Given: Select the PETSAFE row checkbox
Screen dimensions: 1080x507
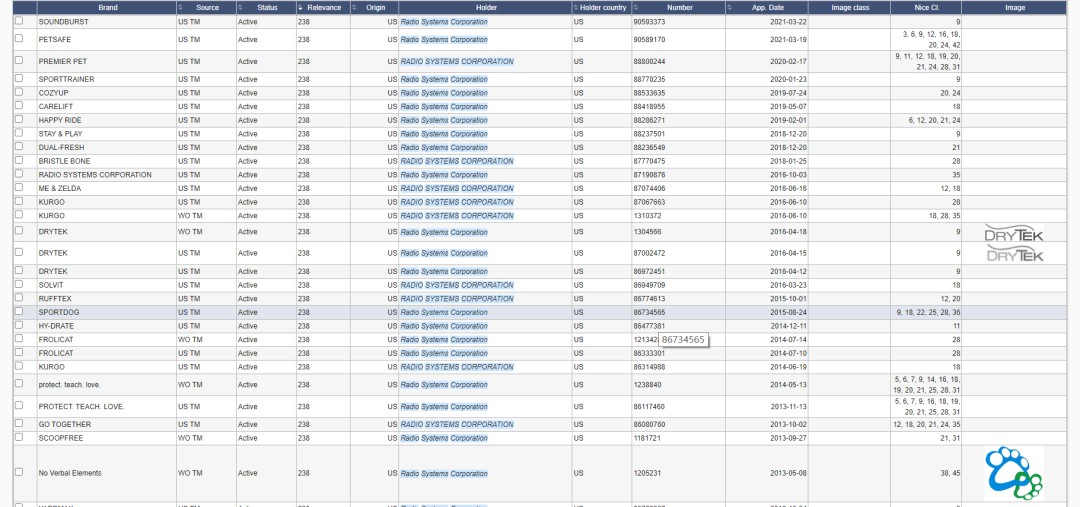Looking at the screenshot, I should (19, 39).
